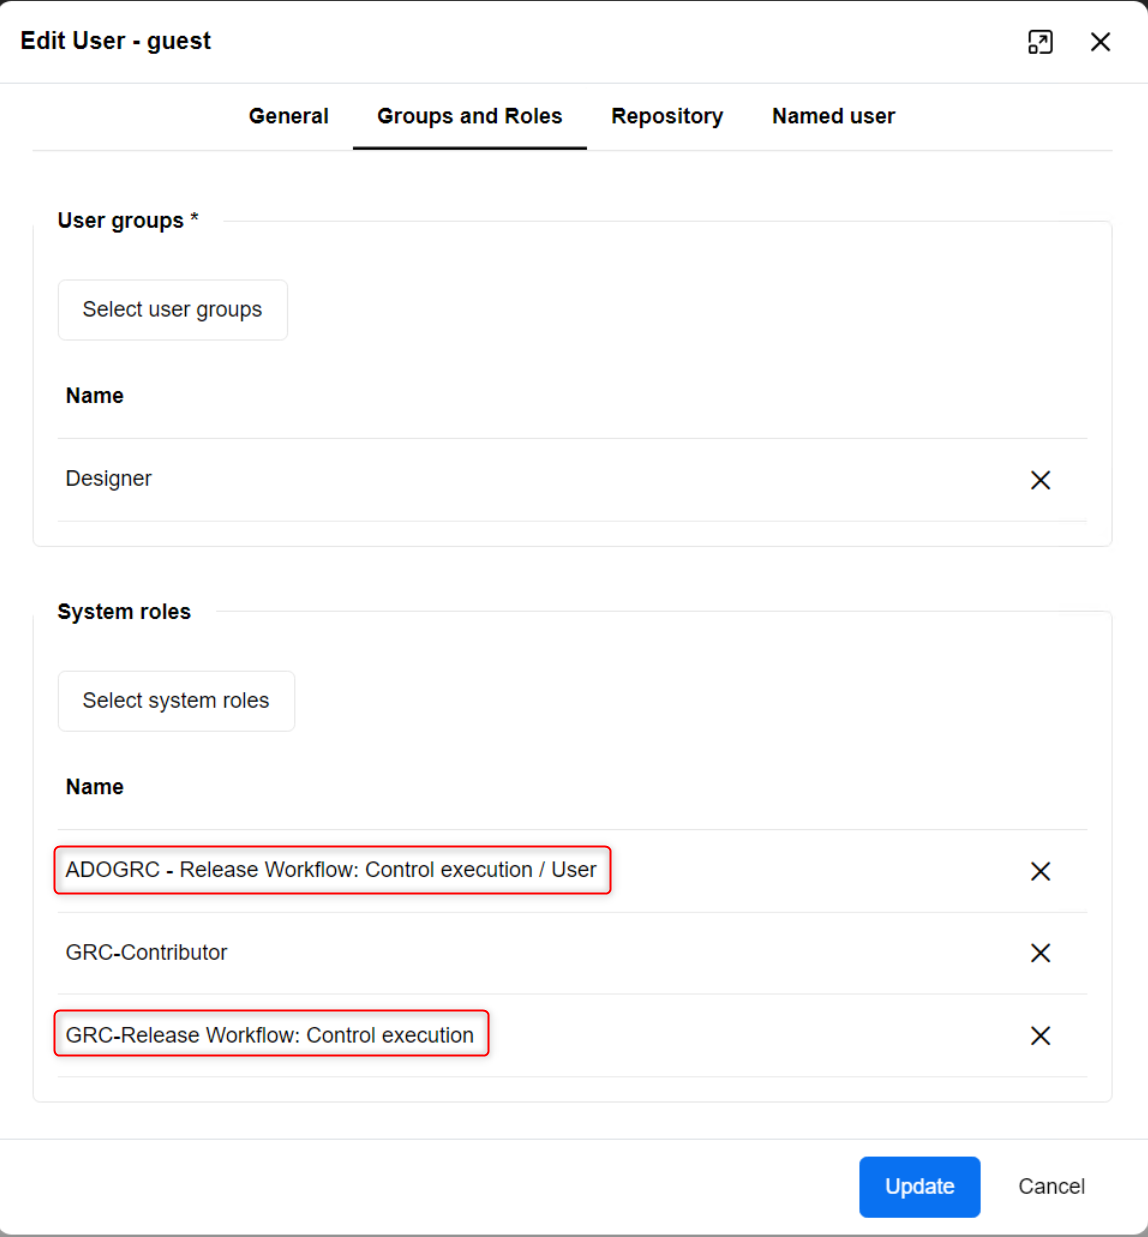This screenshot has width=1148, height=1237.
Task: Open the Select system roles picker
Action: (176, 701)
